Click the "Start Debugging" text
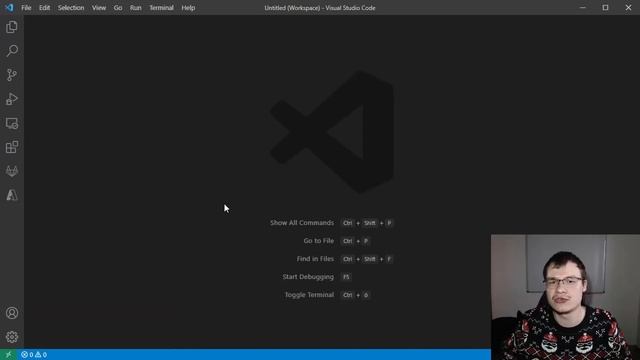Viewport: 640px width, 360px height. [308, 277]
